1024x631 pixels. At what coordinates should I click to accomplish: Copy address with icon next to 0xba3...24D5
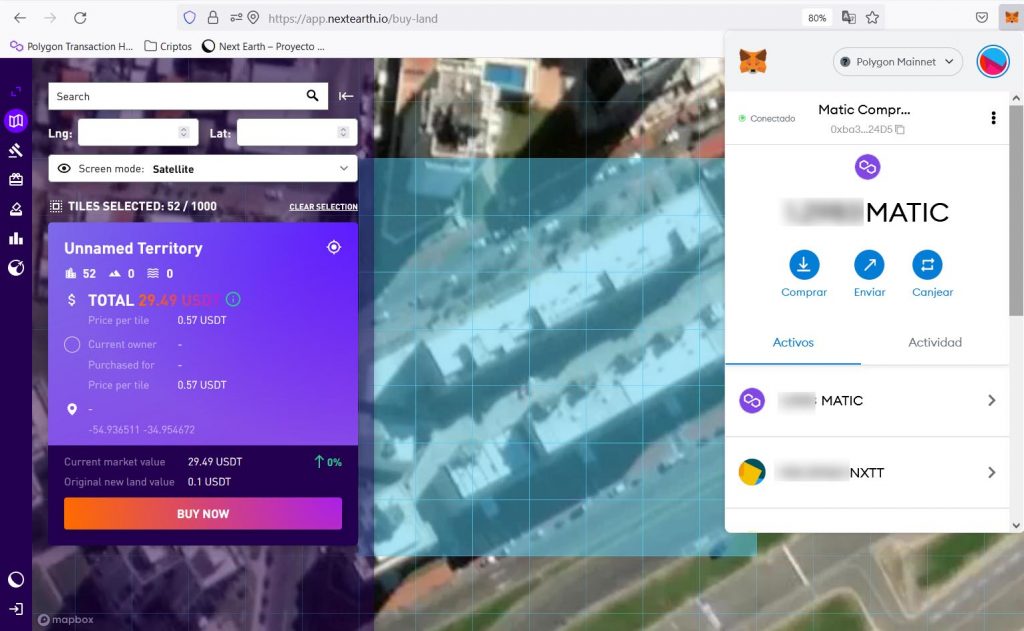(900, 129)
